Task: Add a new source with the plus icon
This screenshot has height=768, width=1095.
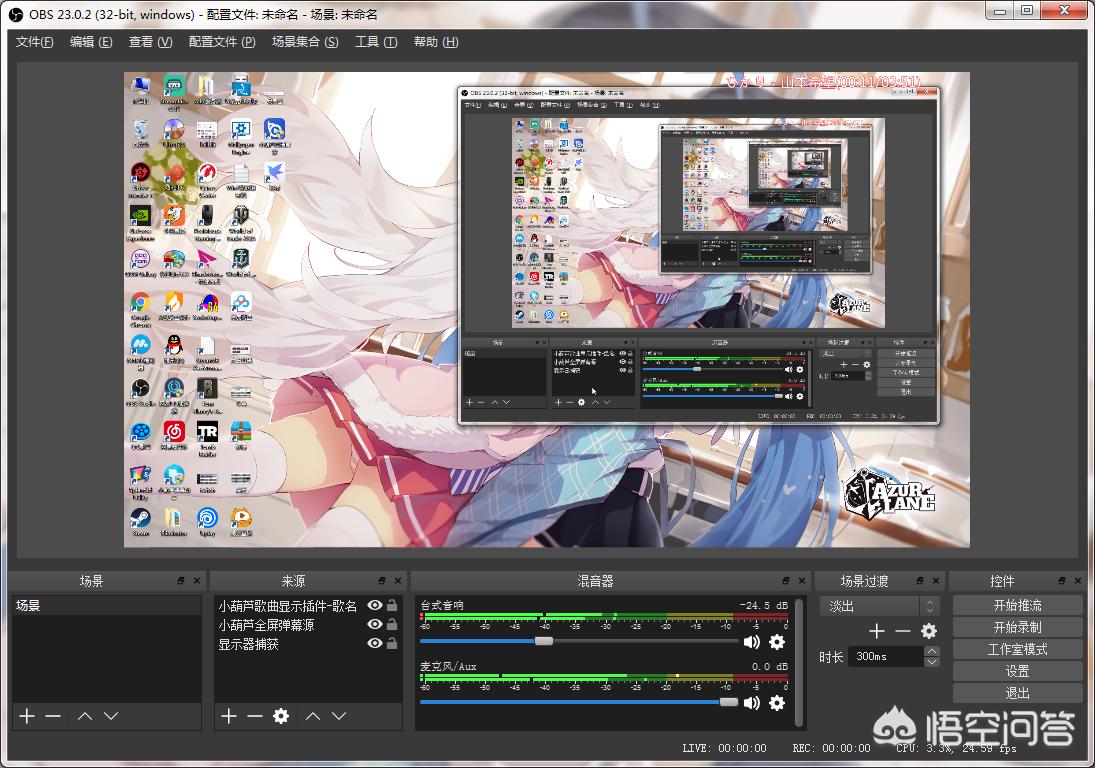Action: pyautogui.click(x=229, y=716)
